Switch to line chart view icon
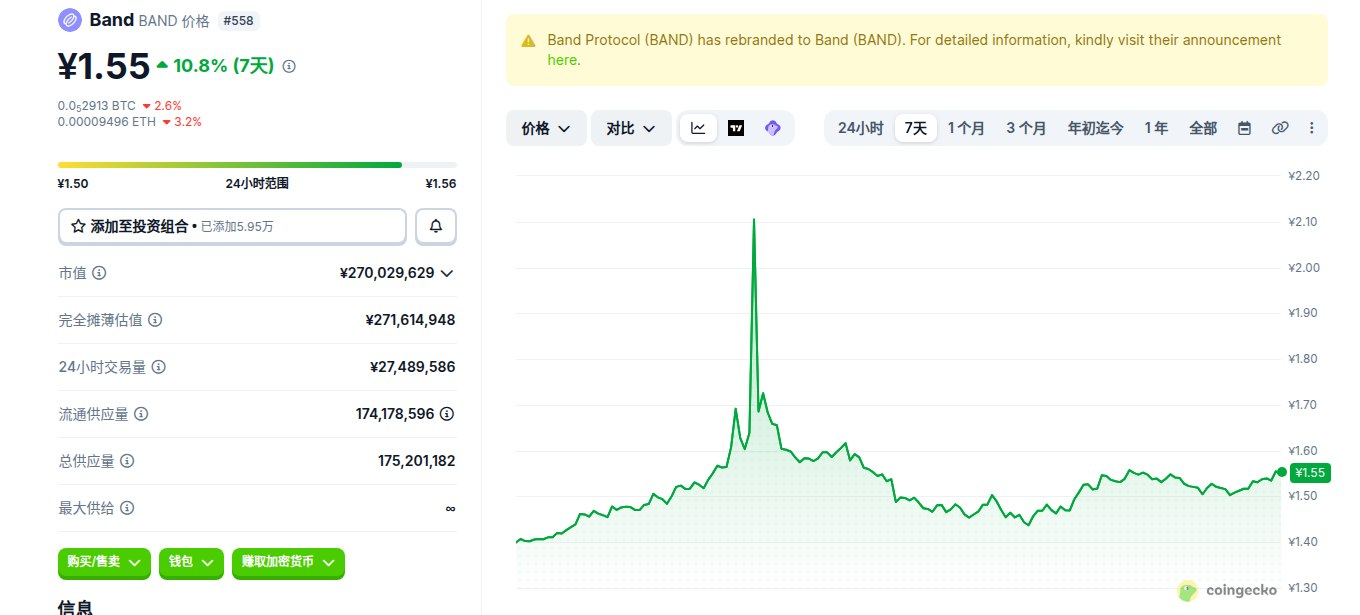The image size is (1360, 615). 699,128
